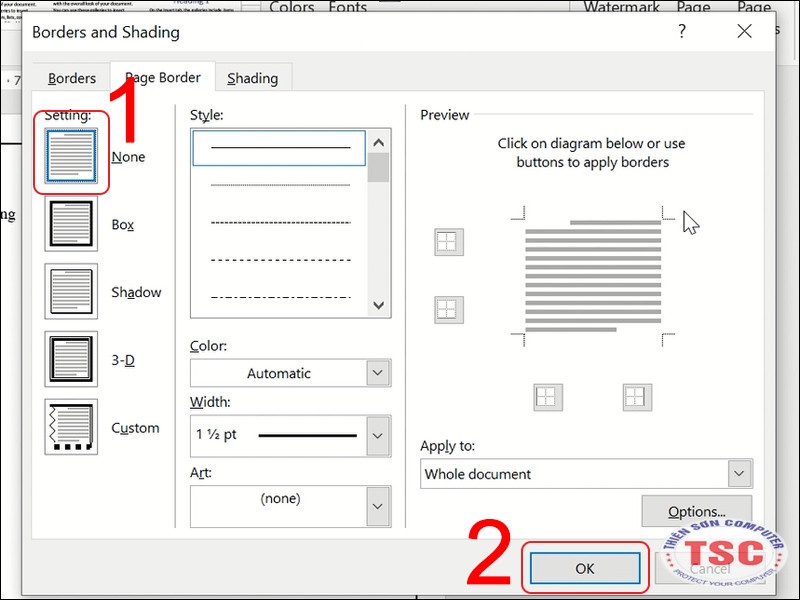Select the 3-D border setting icon
Viewport: 800px width, 600px height.
click(71, 359)
